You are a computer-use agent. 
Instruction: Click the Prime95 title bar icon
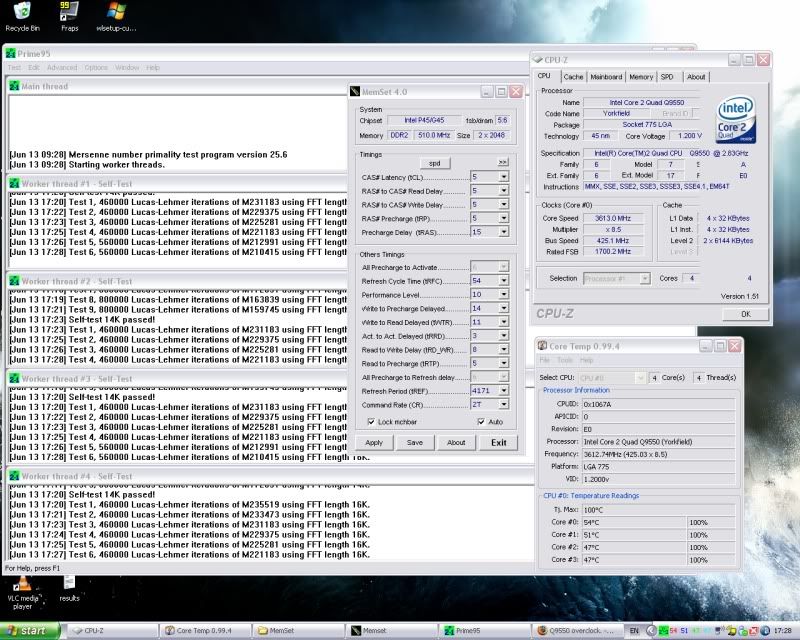10,54
